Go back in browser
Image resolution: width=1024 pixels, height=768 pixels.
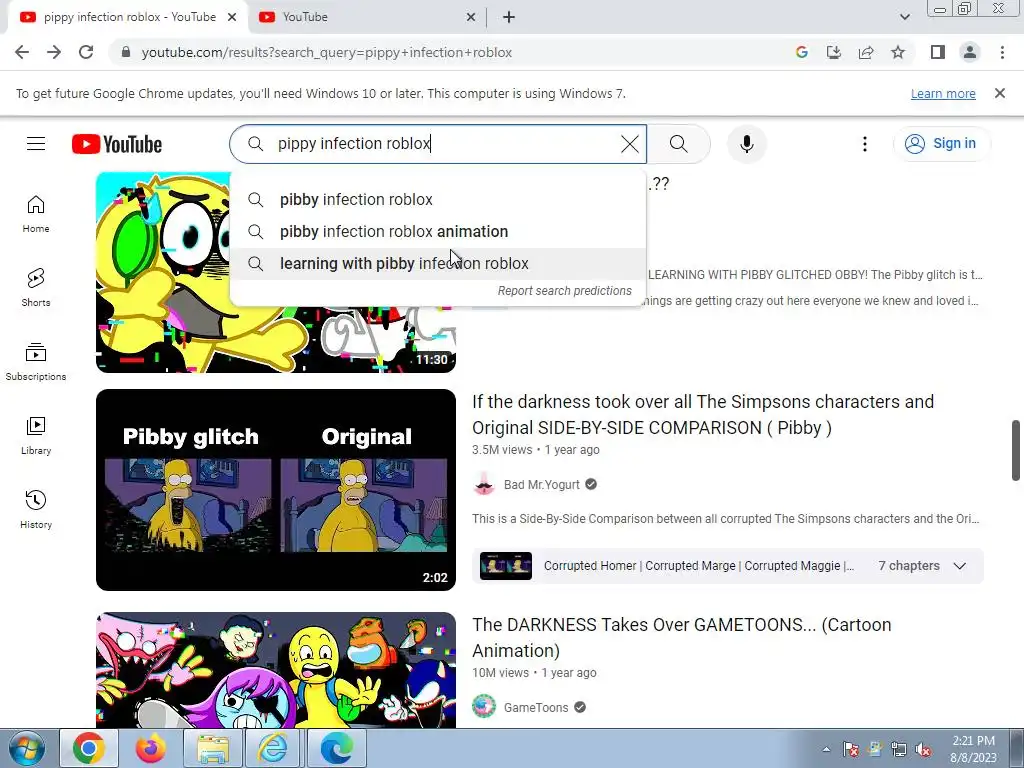click(x=22, y=52)
